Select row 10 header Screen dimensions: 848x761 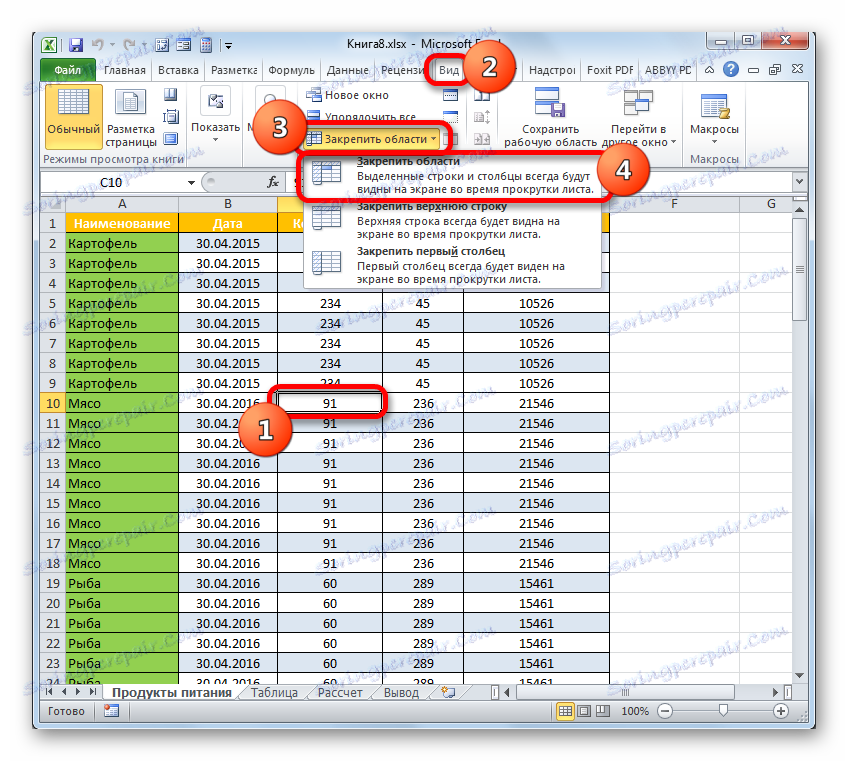pos(52,403)
